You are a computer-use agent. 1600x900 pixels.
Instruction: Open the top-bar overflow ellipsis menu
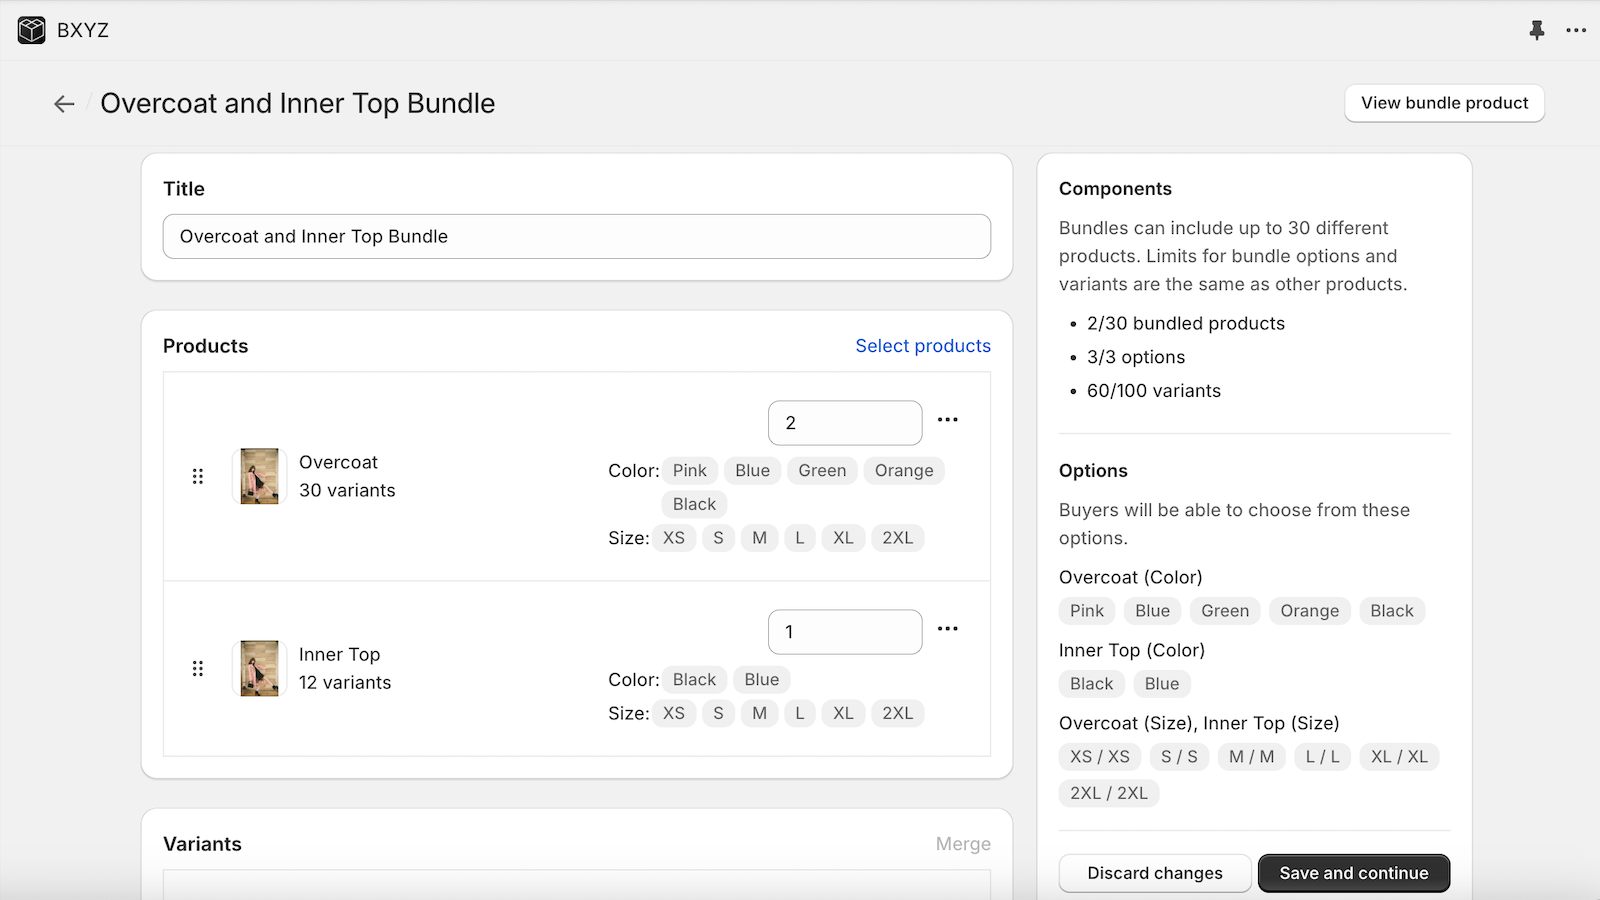point(1575,31)
